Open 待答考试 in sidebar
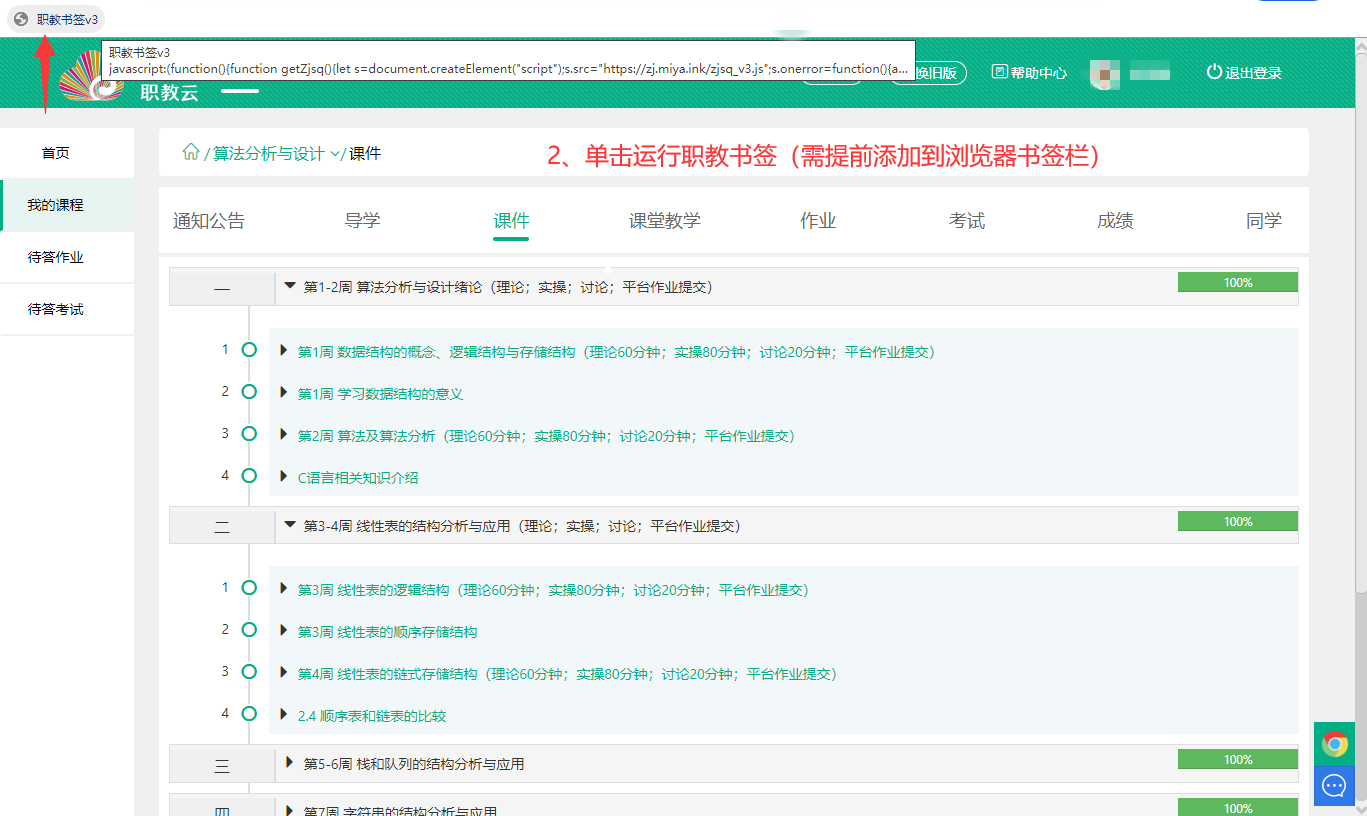 pyautogui.click(x=56, y=309)
